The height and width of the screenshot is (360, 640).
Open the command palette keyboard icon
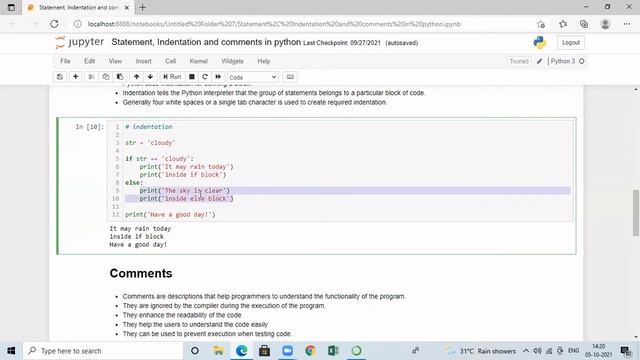point(290,77)
